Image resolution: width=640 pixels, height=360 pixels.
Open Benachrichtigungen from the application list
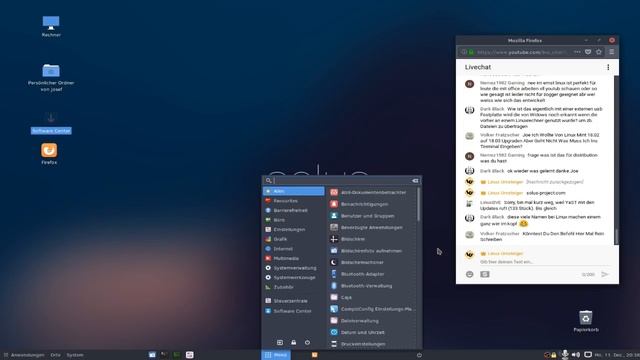(372, 204)
